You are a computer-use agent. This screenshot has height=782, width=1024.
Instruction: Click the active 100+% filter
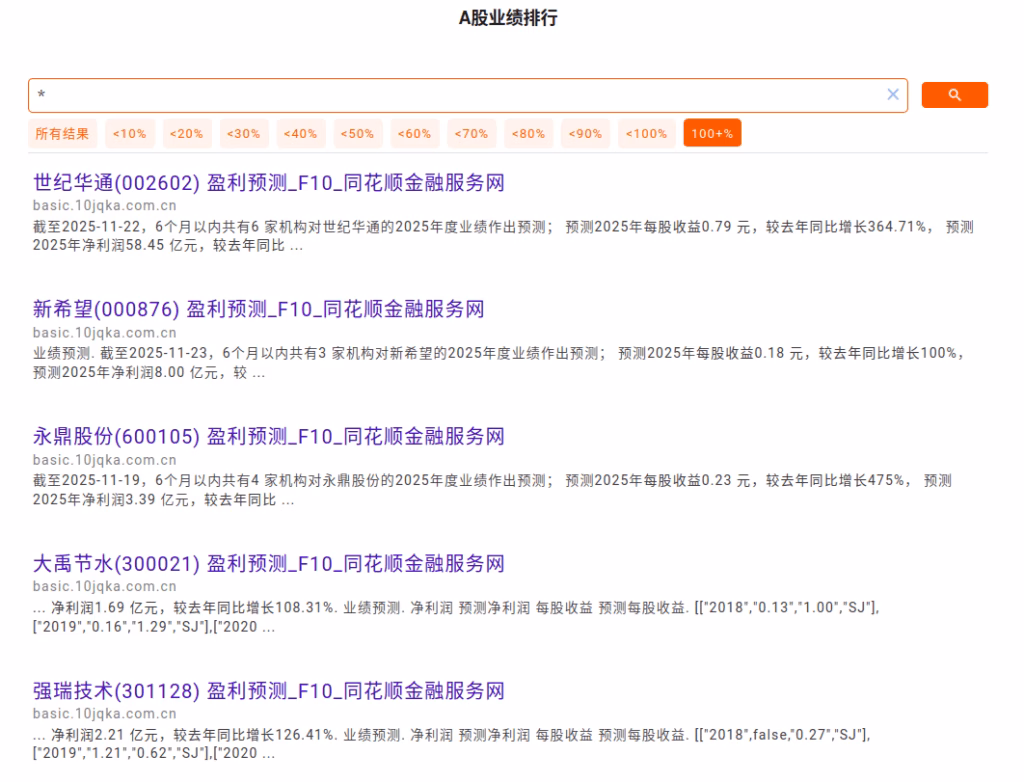click(x=712, y=133)
